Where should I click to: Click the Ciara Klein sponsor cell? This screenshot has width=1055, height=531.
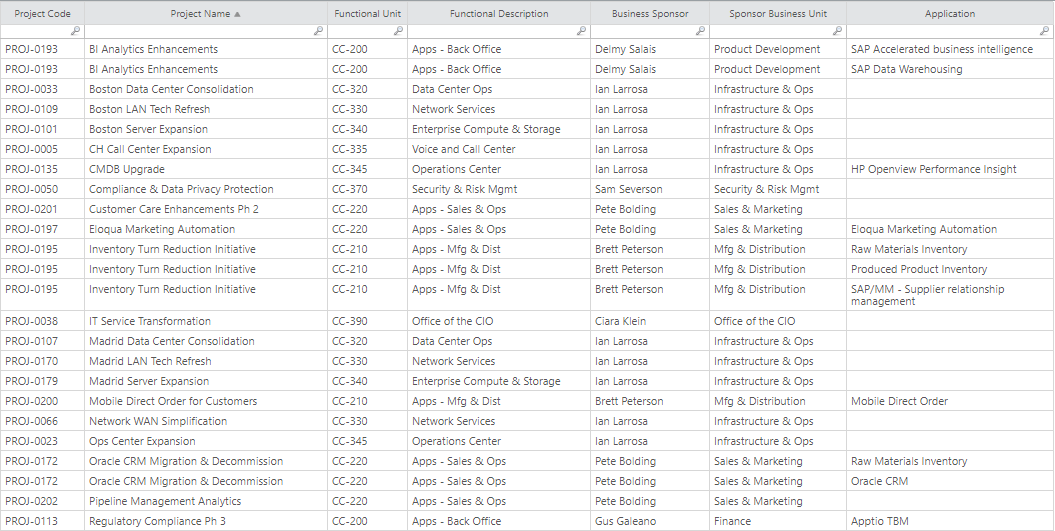pos(650,321)
